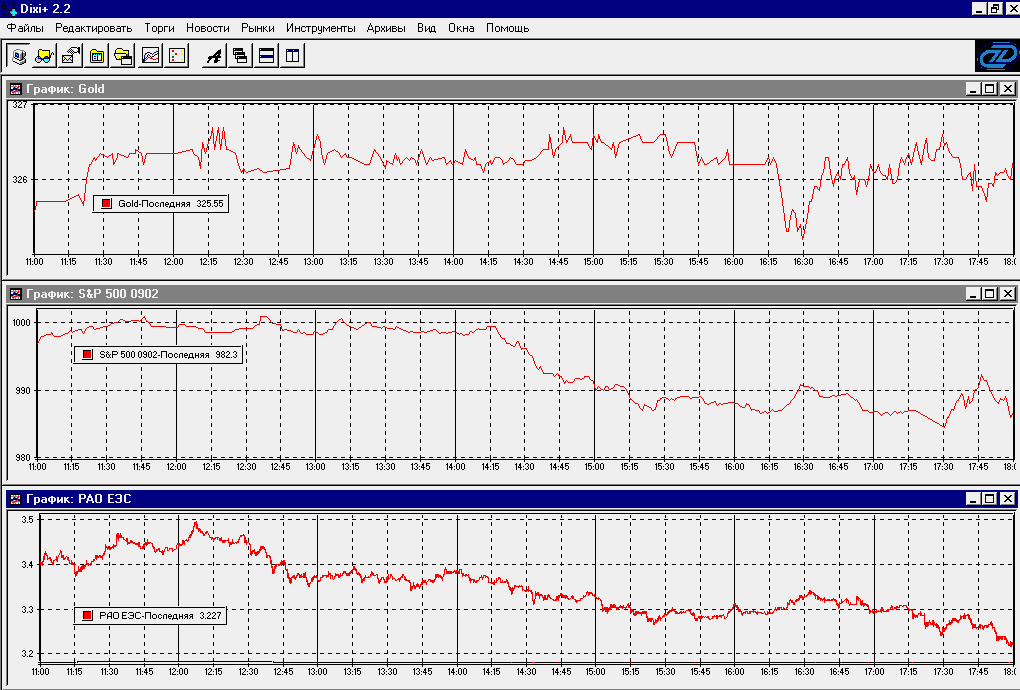Open the Gold chart window system icon

click(x=15, y=89)
